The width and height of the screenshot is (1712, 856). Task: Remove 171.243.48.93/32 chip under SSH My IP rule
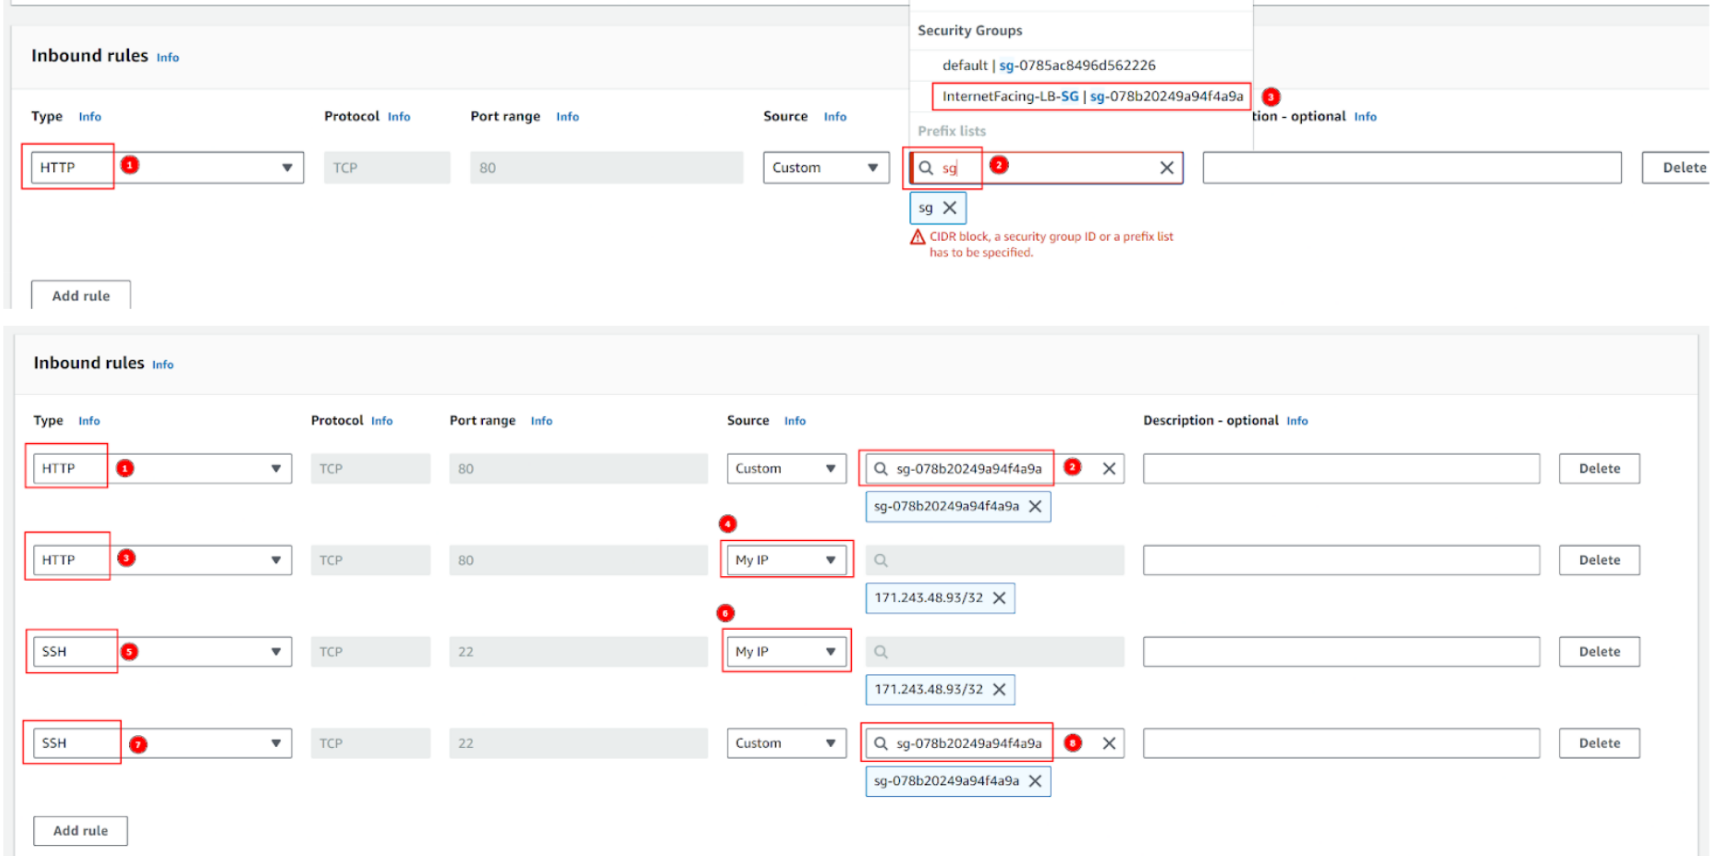pos(999,689)
